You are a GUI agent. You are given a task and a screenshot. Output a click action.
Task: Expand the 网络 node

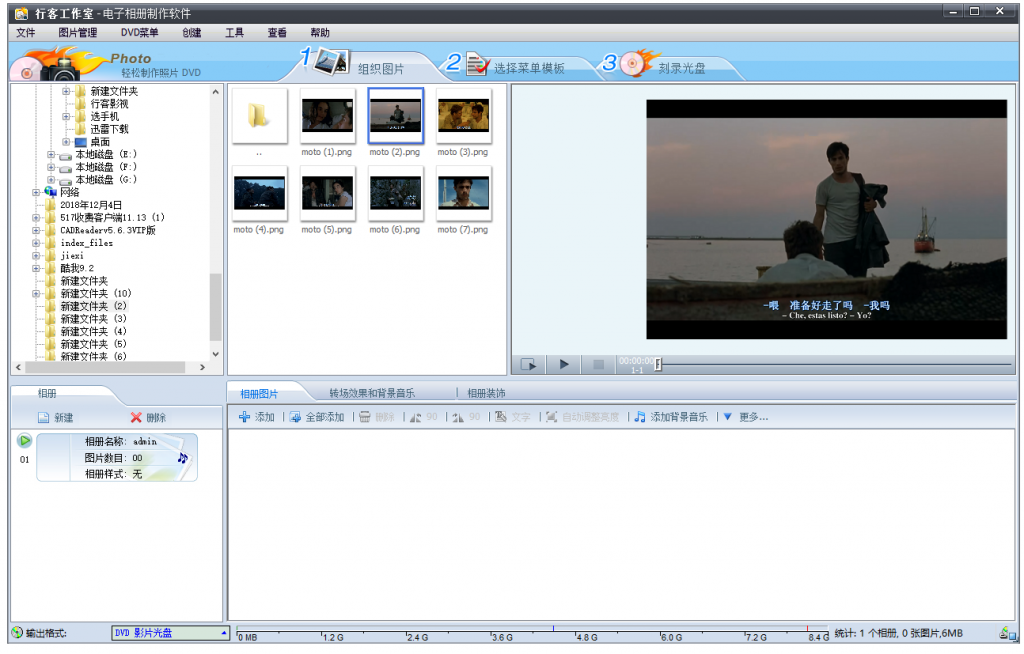click(x=36, y=193)
